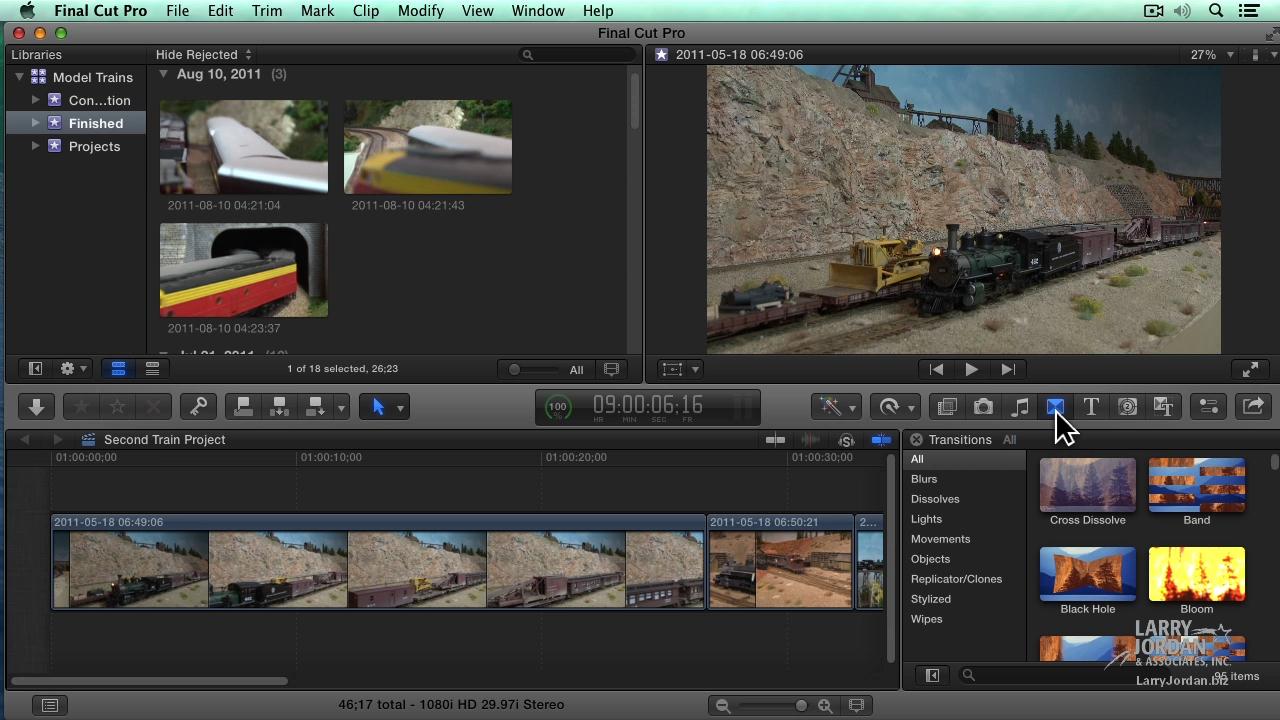Open the Clip menu
This screenshot has height=720, width=1280.
tap(366, 11)
